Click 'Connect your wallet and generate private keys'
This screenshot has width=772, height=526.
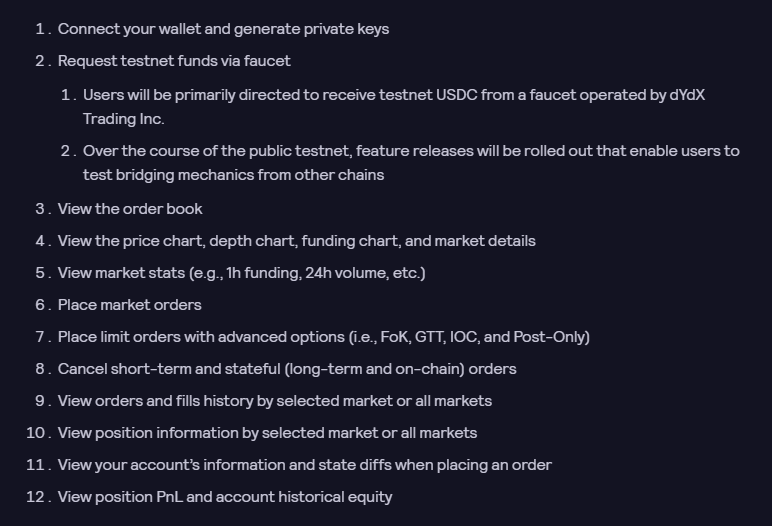[x=224, y=29]
